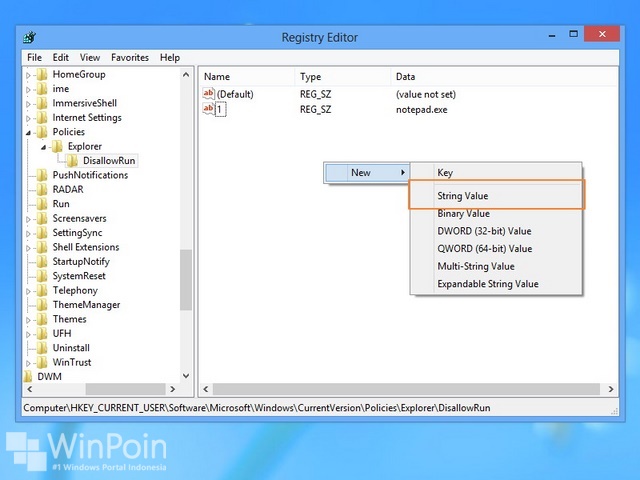Click the RADAR folder icon

(x=42, y=189)
